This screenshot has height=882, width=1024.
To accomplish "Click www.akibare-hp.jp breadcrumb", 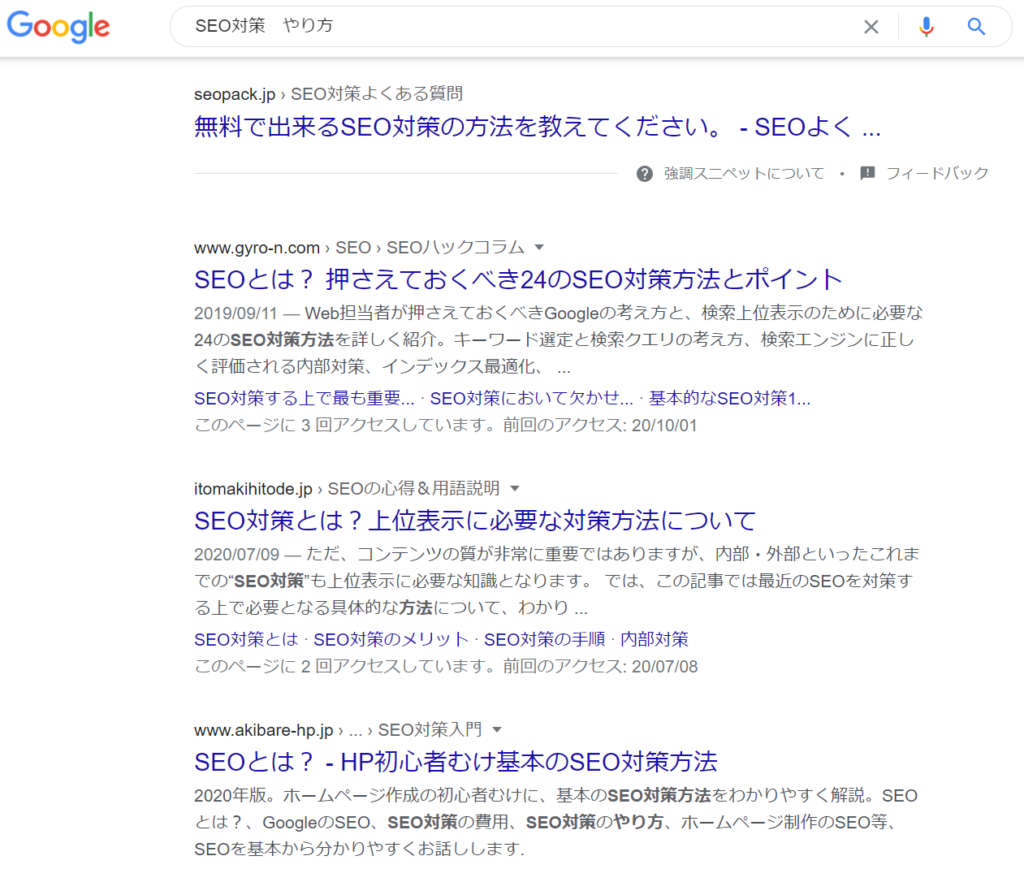I will click(264, 730).
